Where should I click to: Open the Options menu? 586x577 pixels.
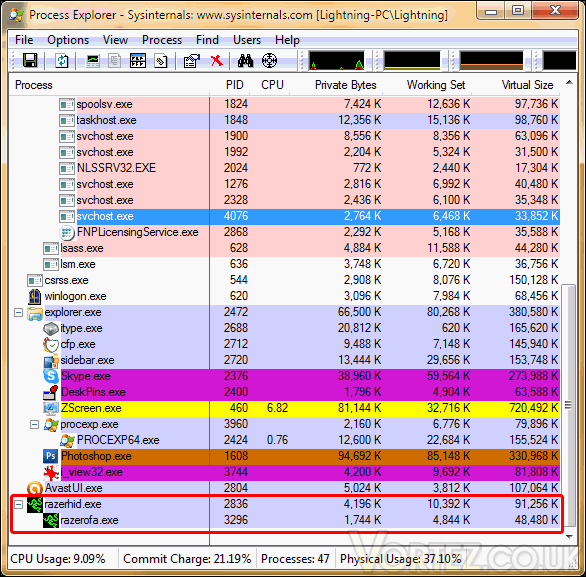[68, 40]
